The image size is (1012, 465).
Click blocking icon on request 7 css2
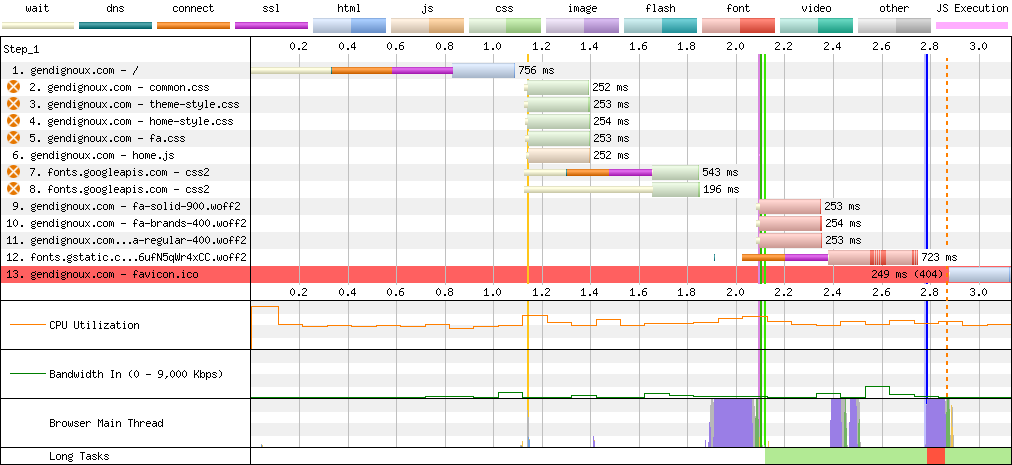tap(13, 172)
